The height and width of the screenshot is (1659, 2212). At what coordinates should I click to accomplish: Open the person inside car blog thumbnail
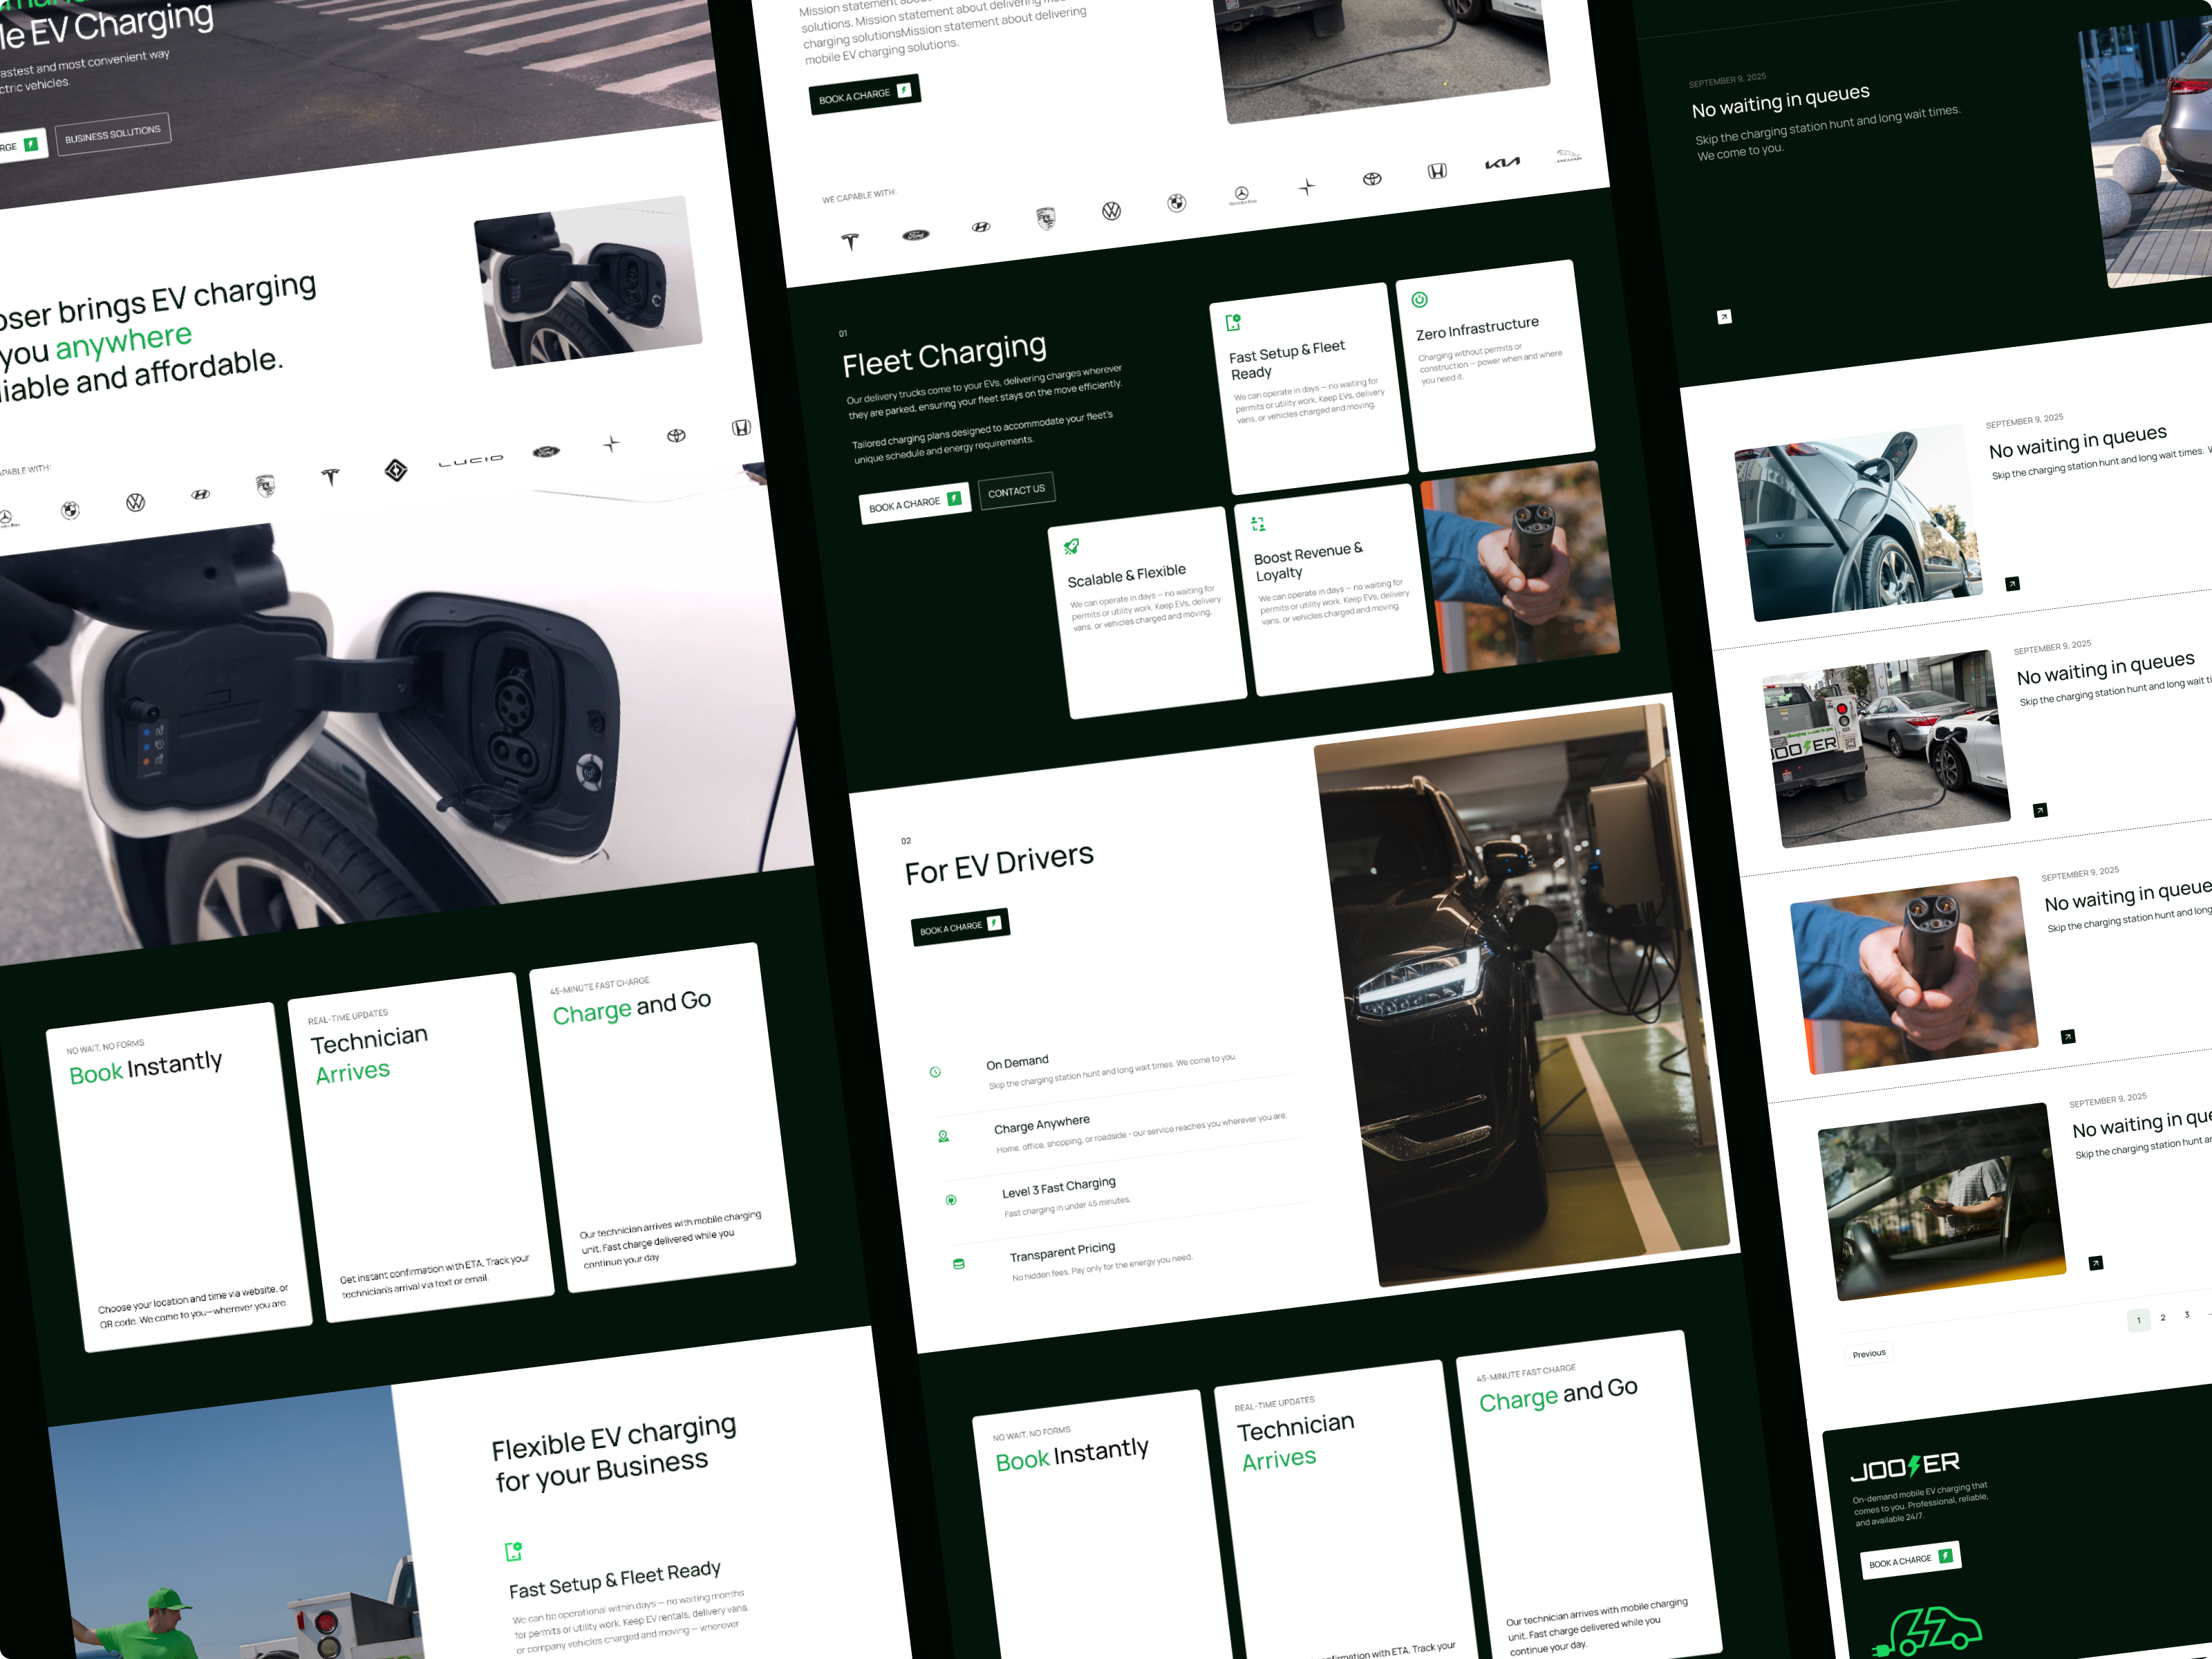pyautogui.click(x=1942, y=1202)
